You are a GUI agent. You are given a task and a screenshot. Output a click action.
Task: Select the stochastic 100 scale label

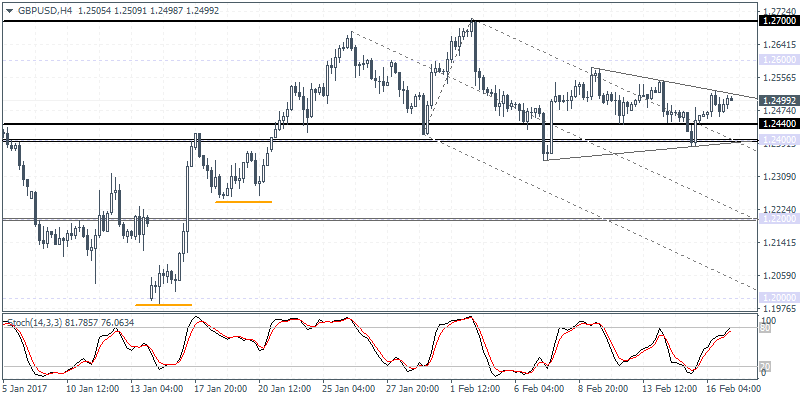point(768,322)
